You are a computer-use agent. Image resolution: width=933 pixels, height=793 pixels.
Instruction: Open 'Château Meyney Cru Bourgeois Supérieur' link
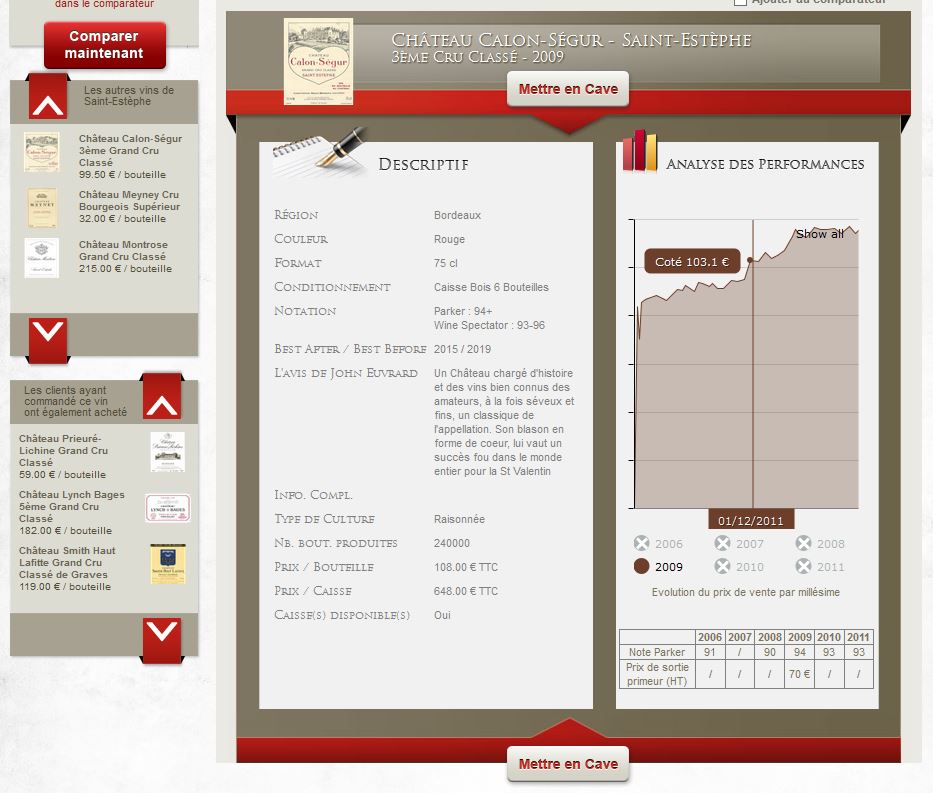(129, 200)
